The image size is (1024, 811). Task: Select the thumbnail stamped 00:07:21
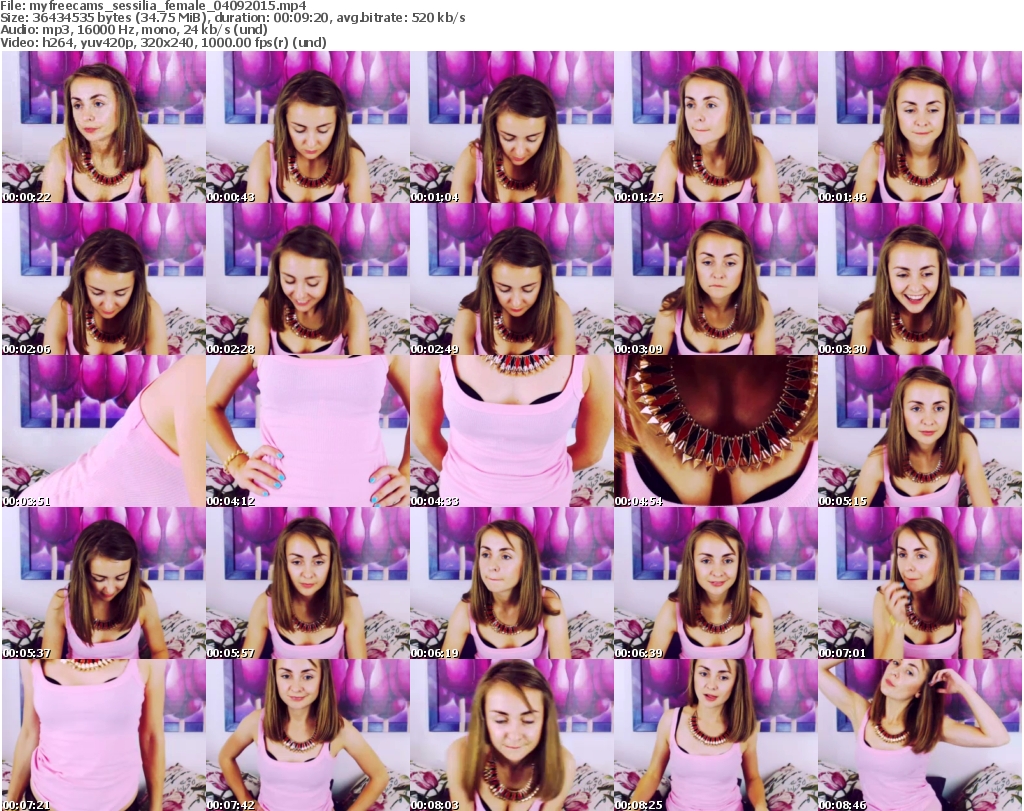click(x=104, y=735)
